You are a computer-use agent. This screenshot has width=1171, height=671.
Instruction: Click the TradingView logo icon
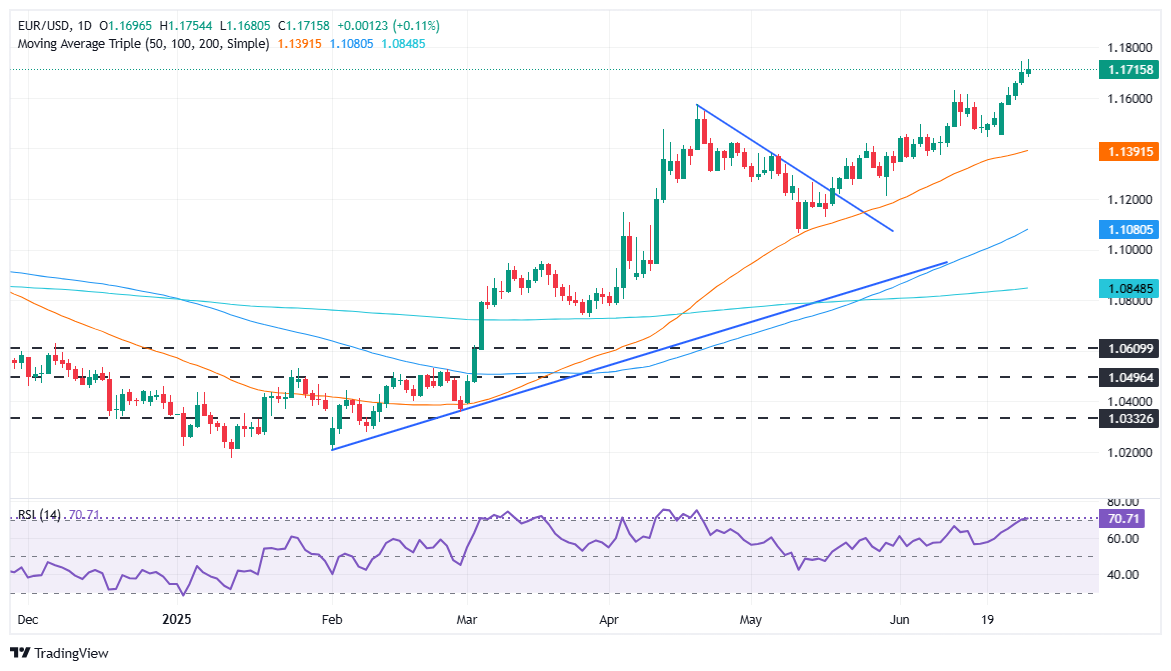22,653
